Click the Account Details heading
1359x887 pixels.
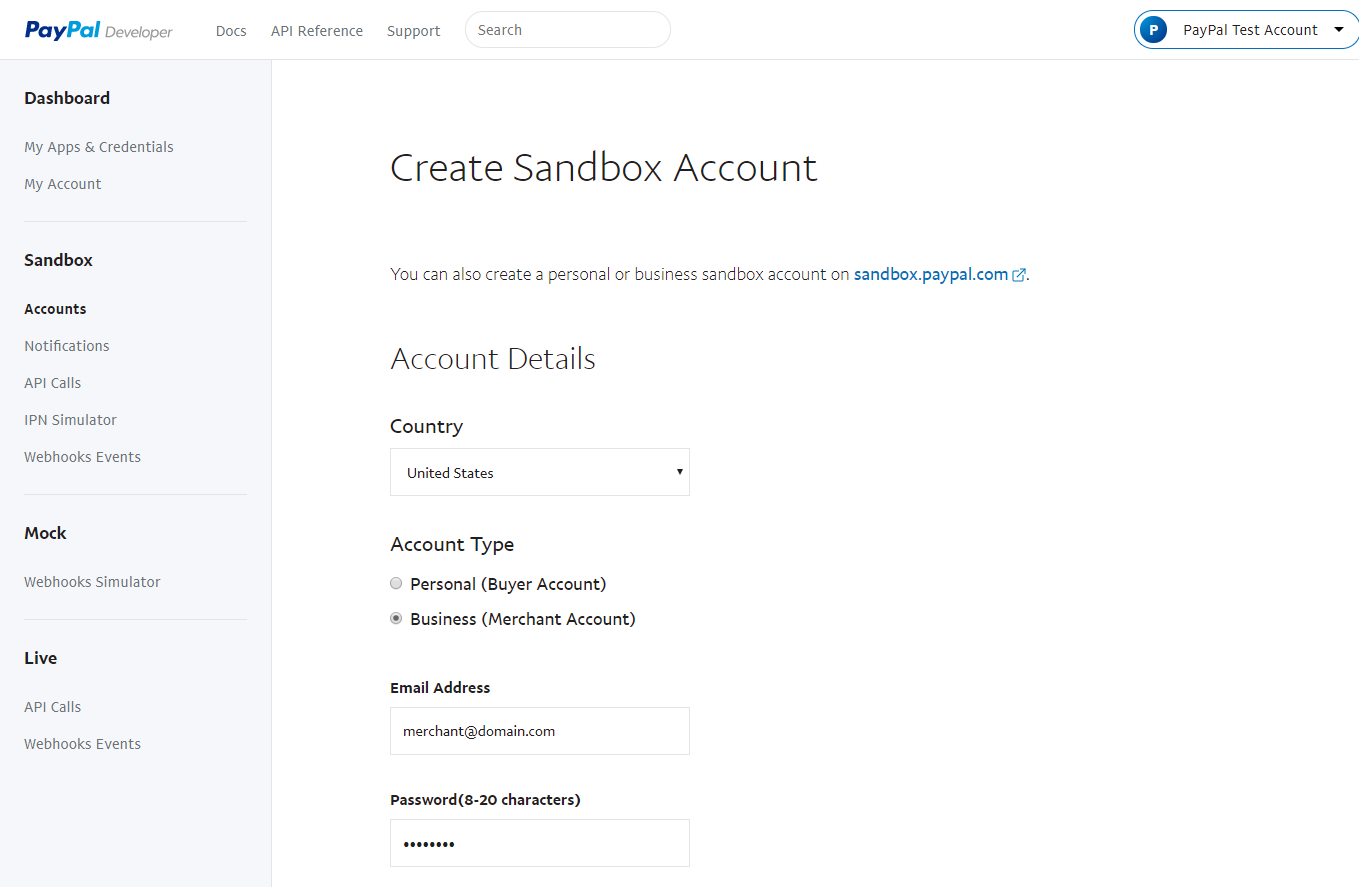493,359
